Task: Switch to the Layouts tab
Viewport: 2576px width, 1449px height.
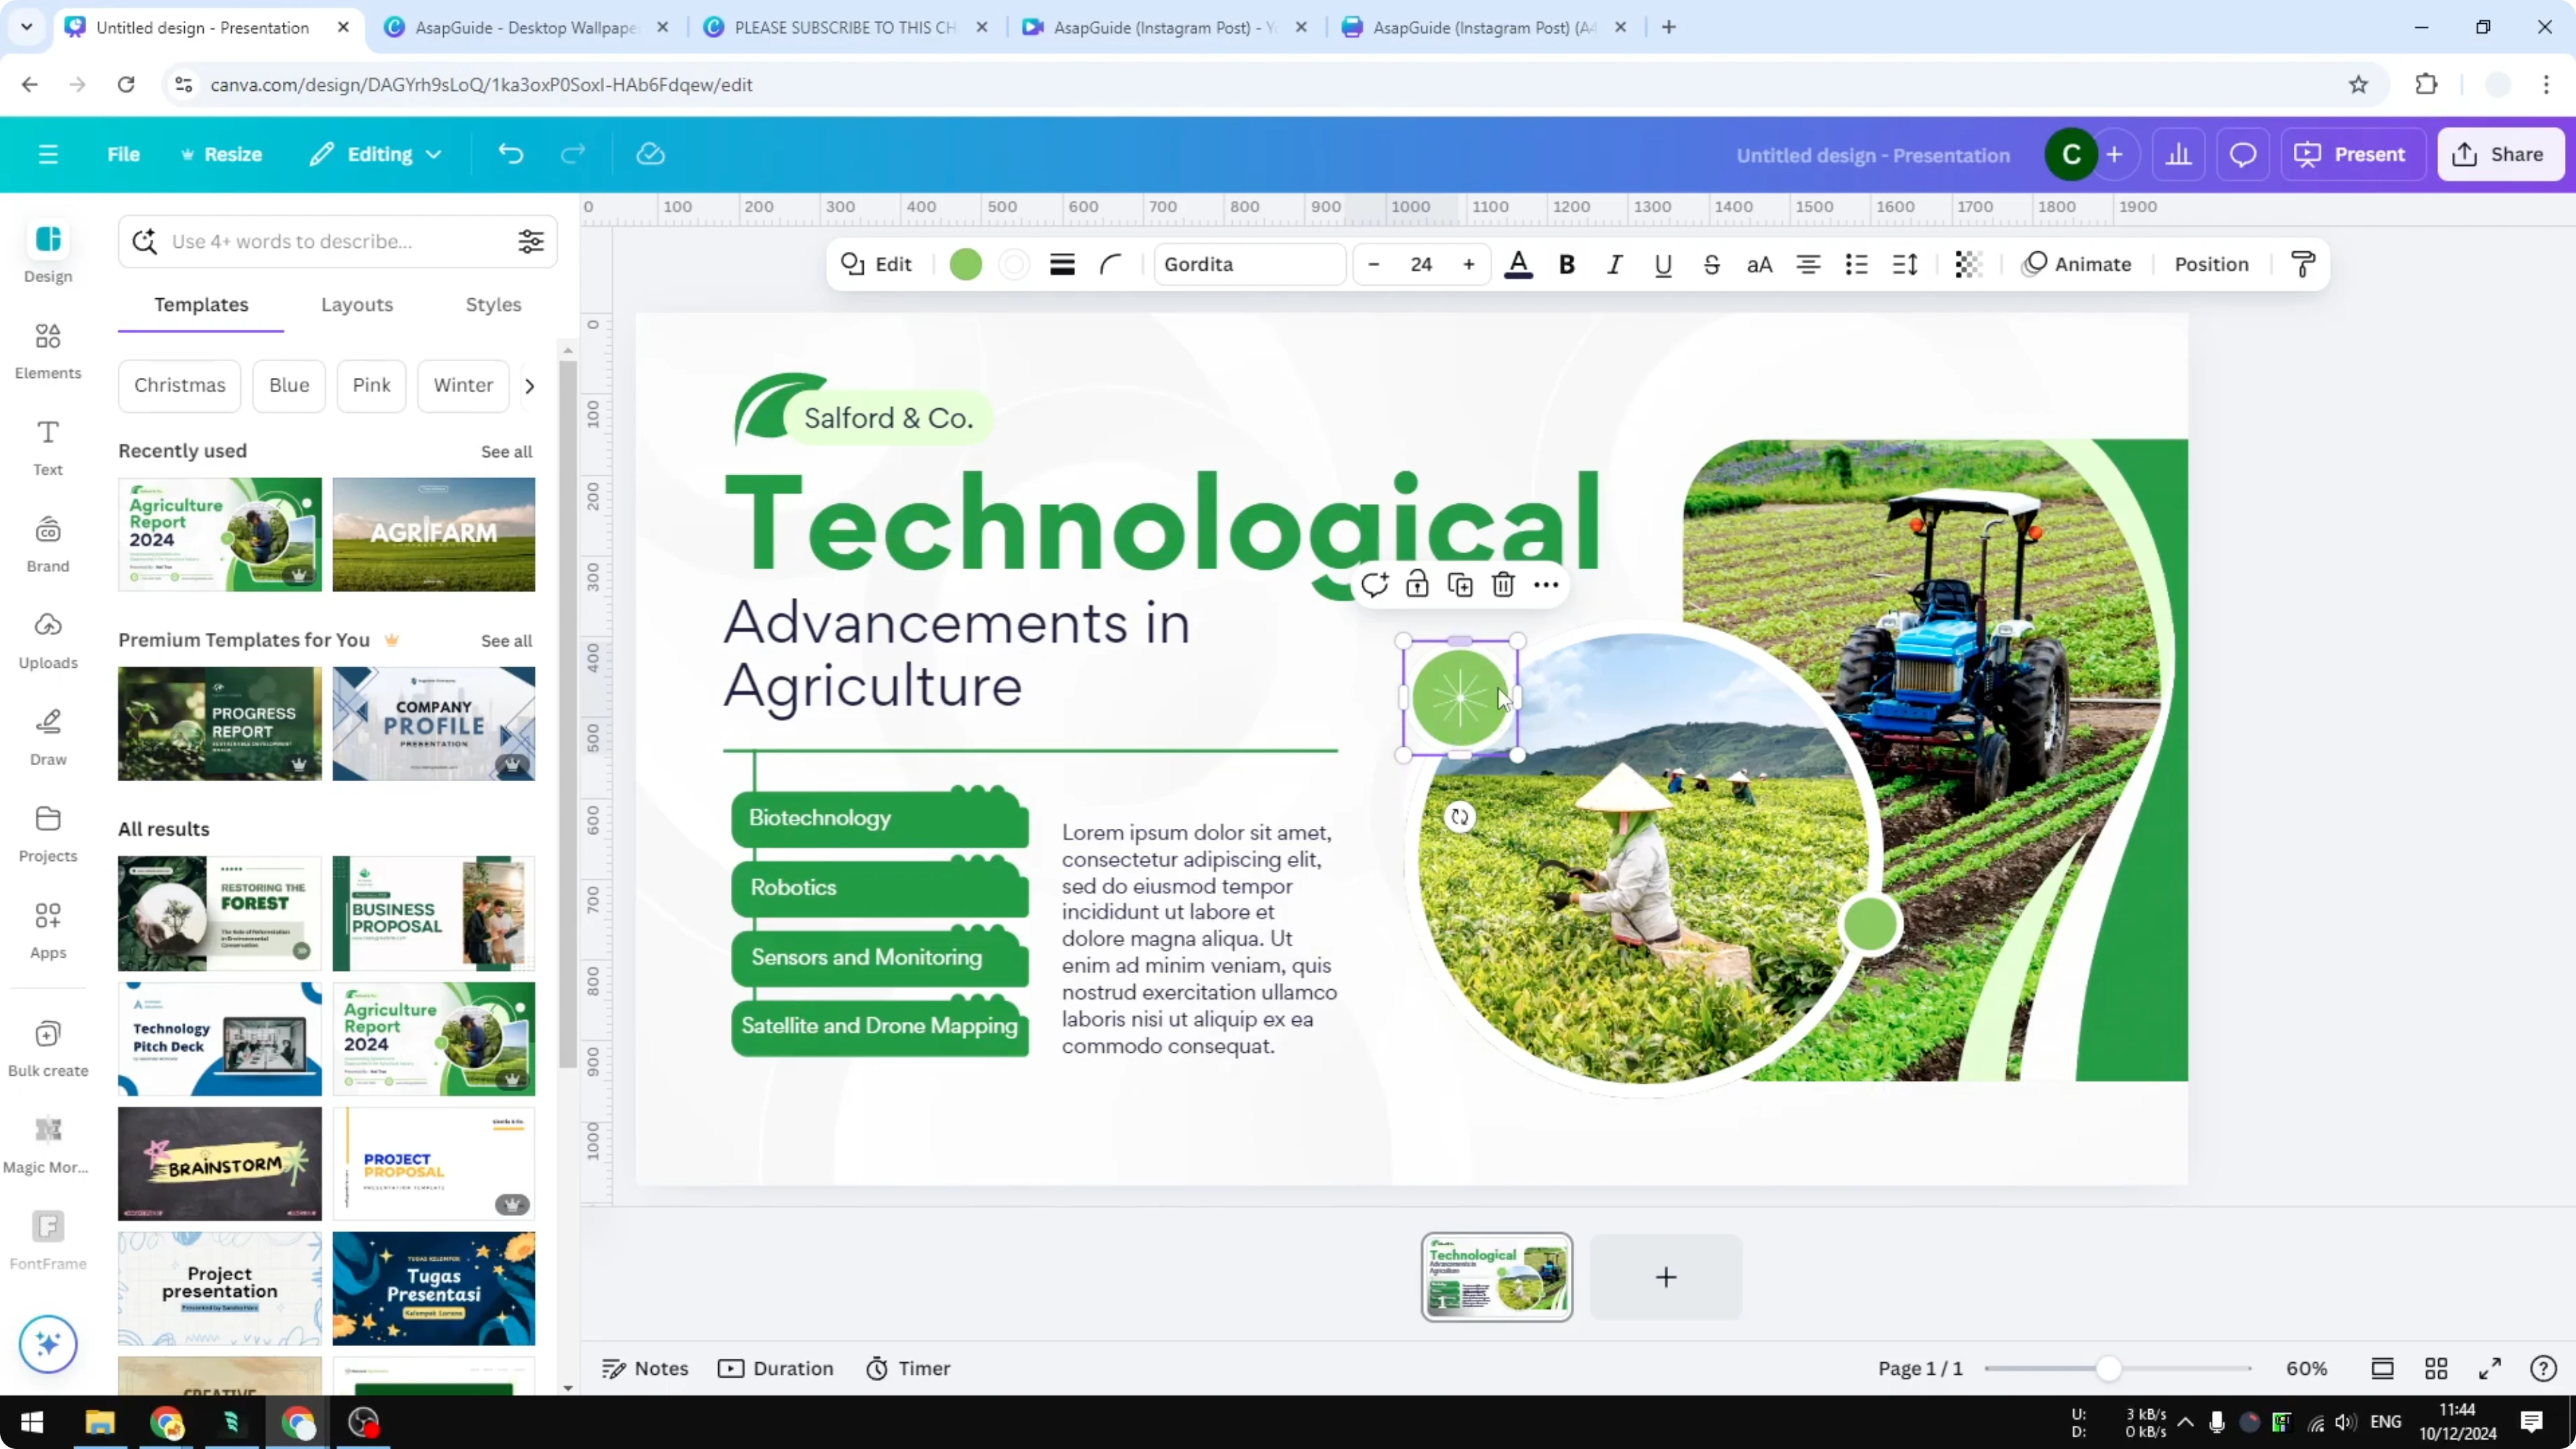Action: click(357, 305)
